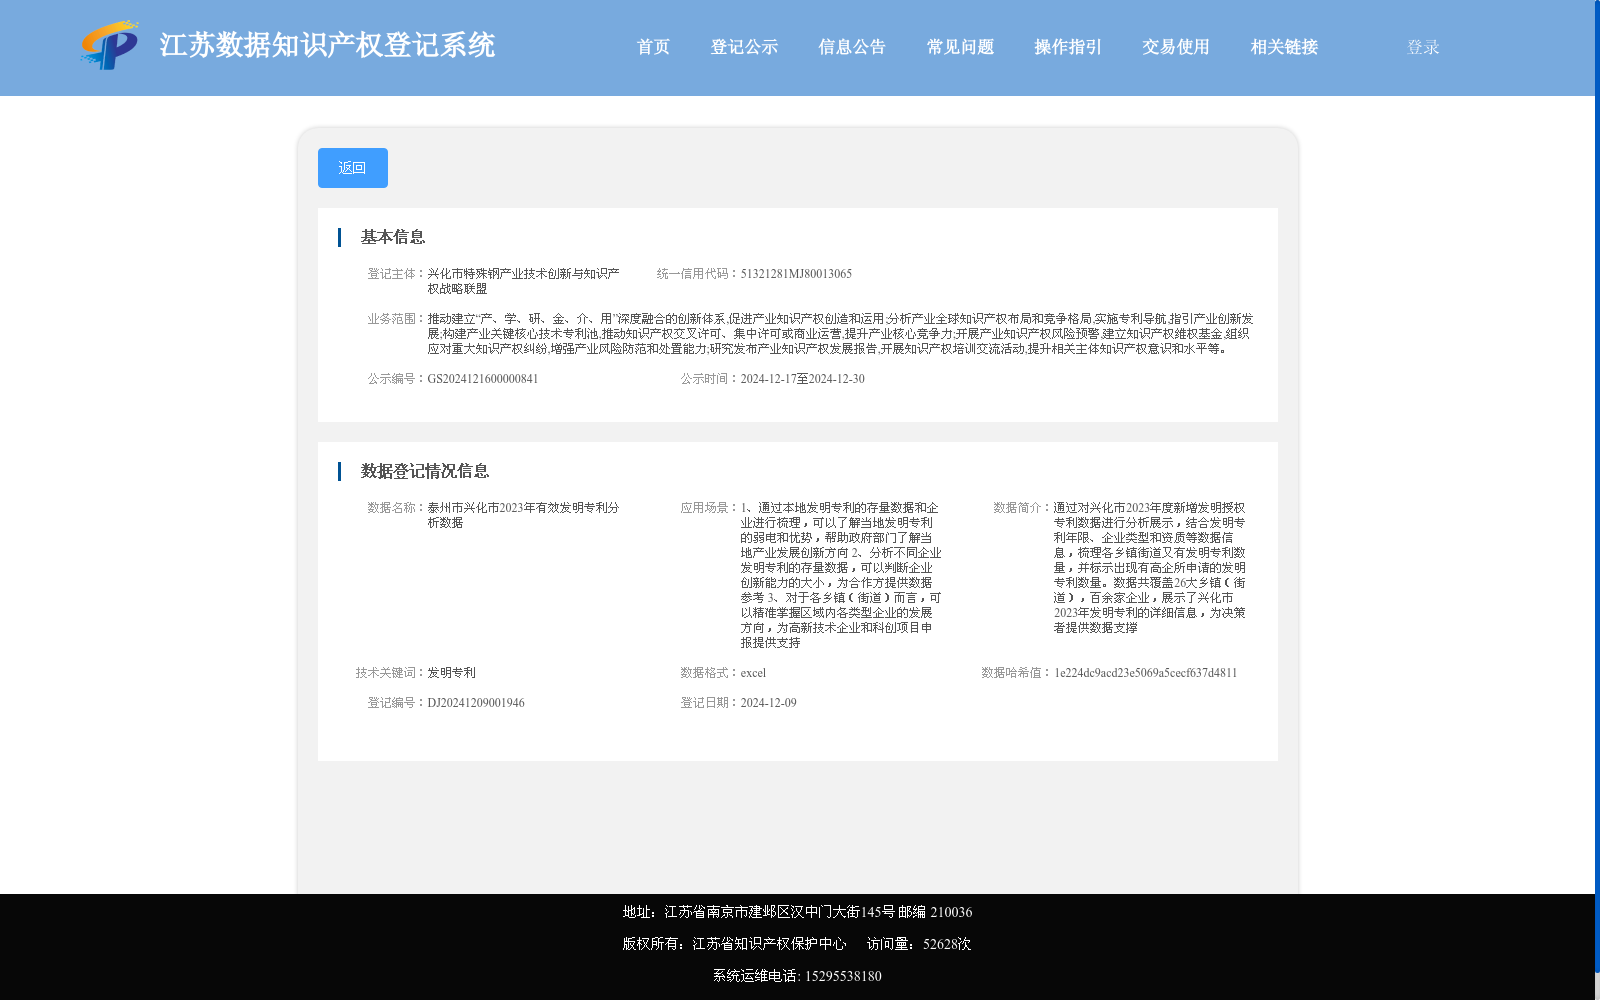Select registration date 2024-12-09
The image size is (1600, 1000).
click(768, 703)
